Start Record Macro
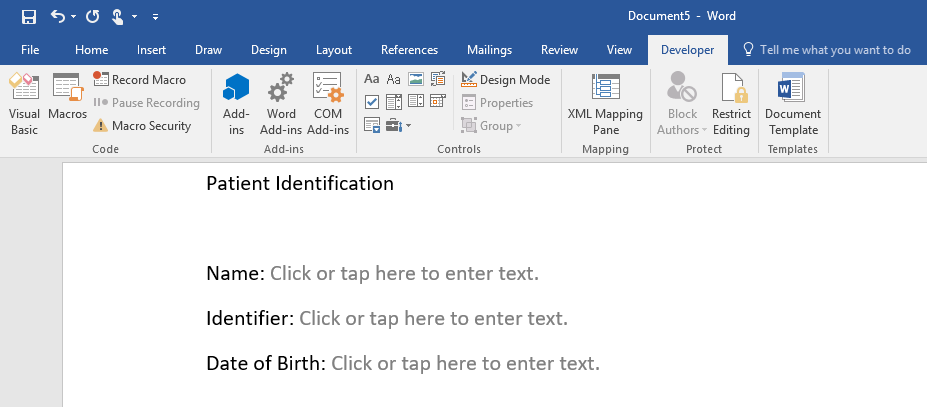The image size is (927, 407). coord(140,80)
